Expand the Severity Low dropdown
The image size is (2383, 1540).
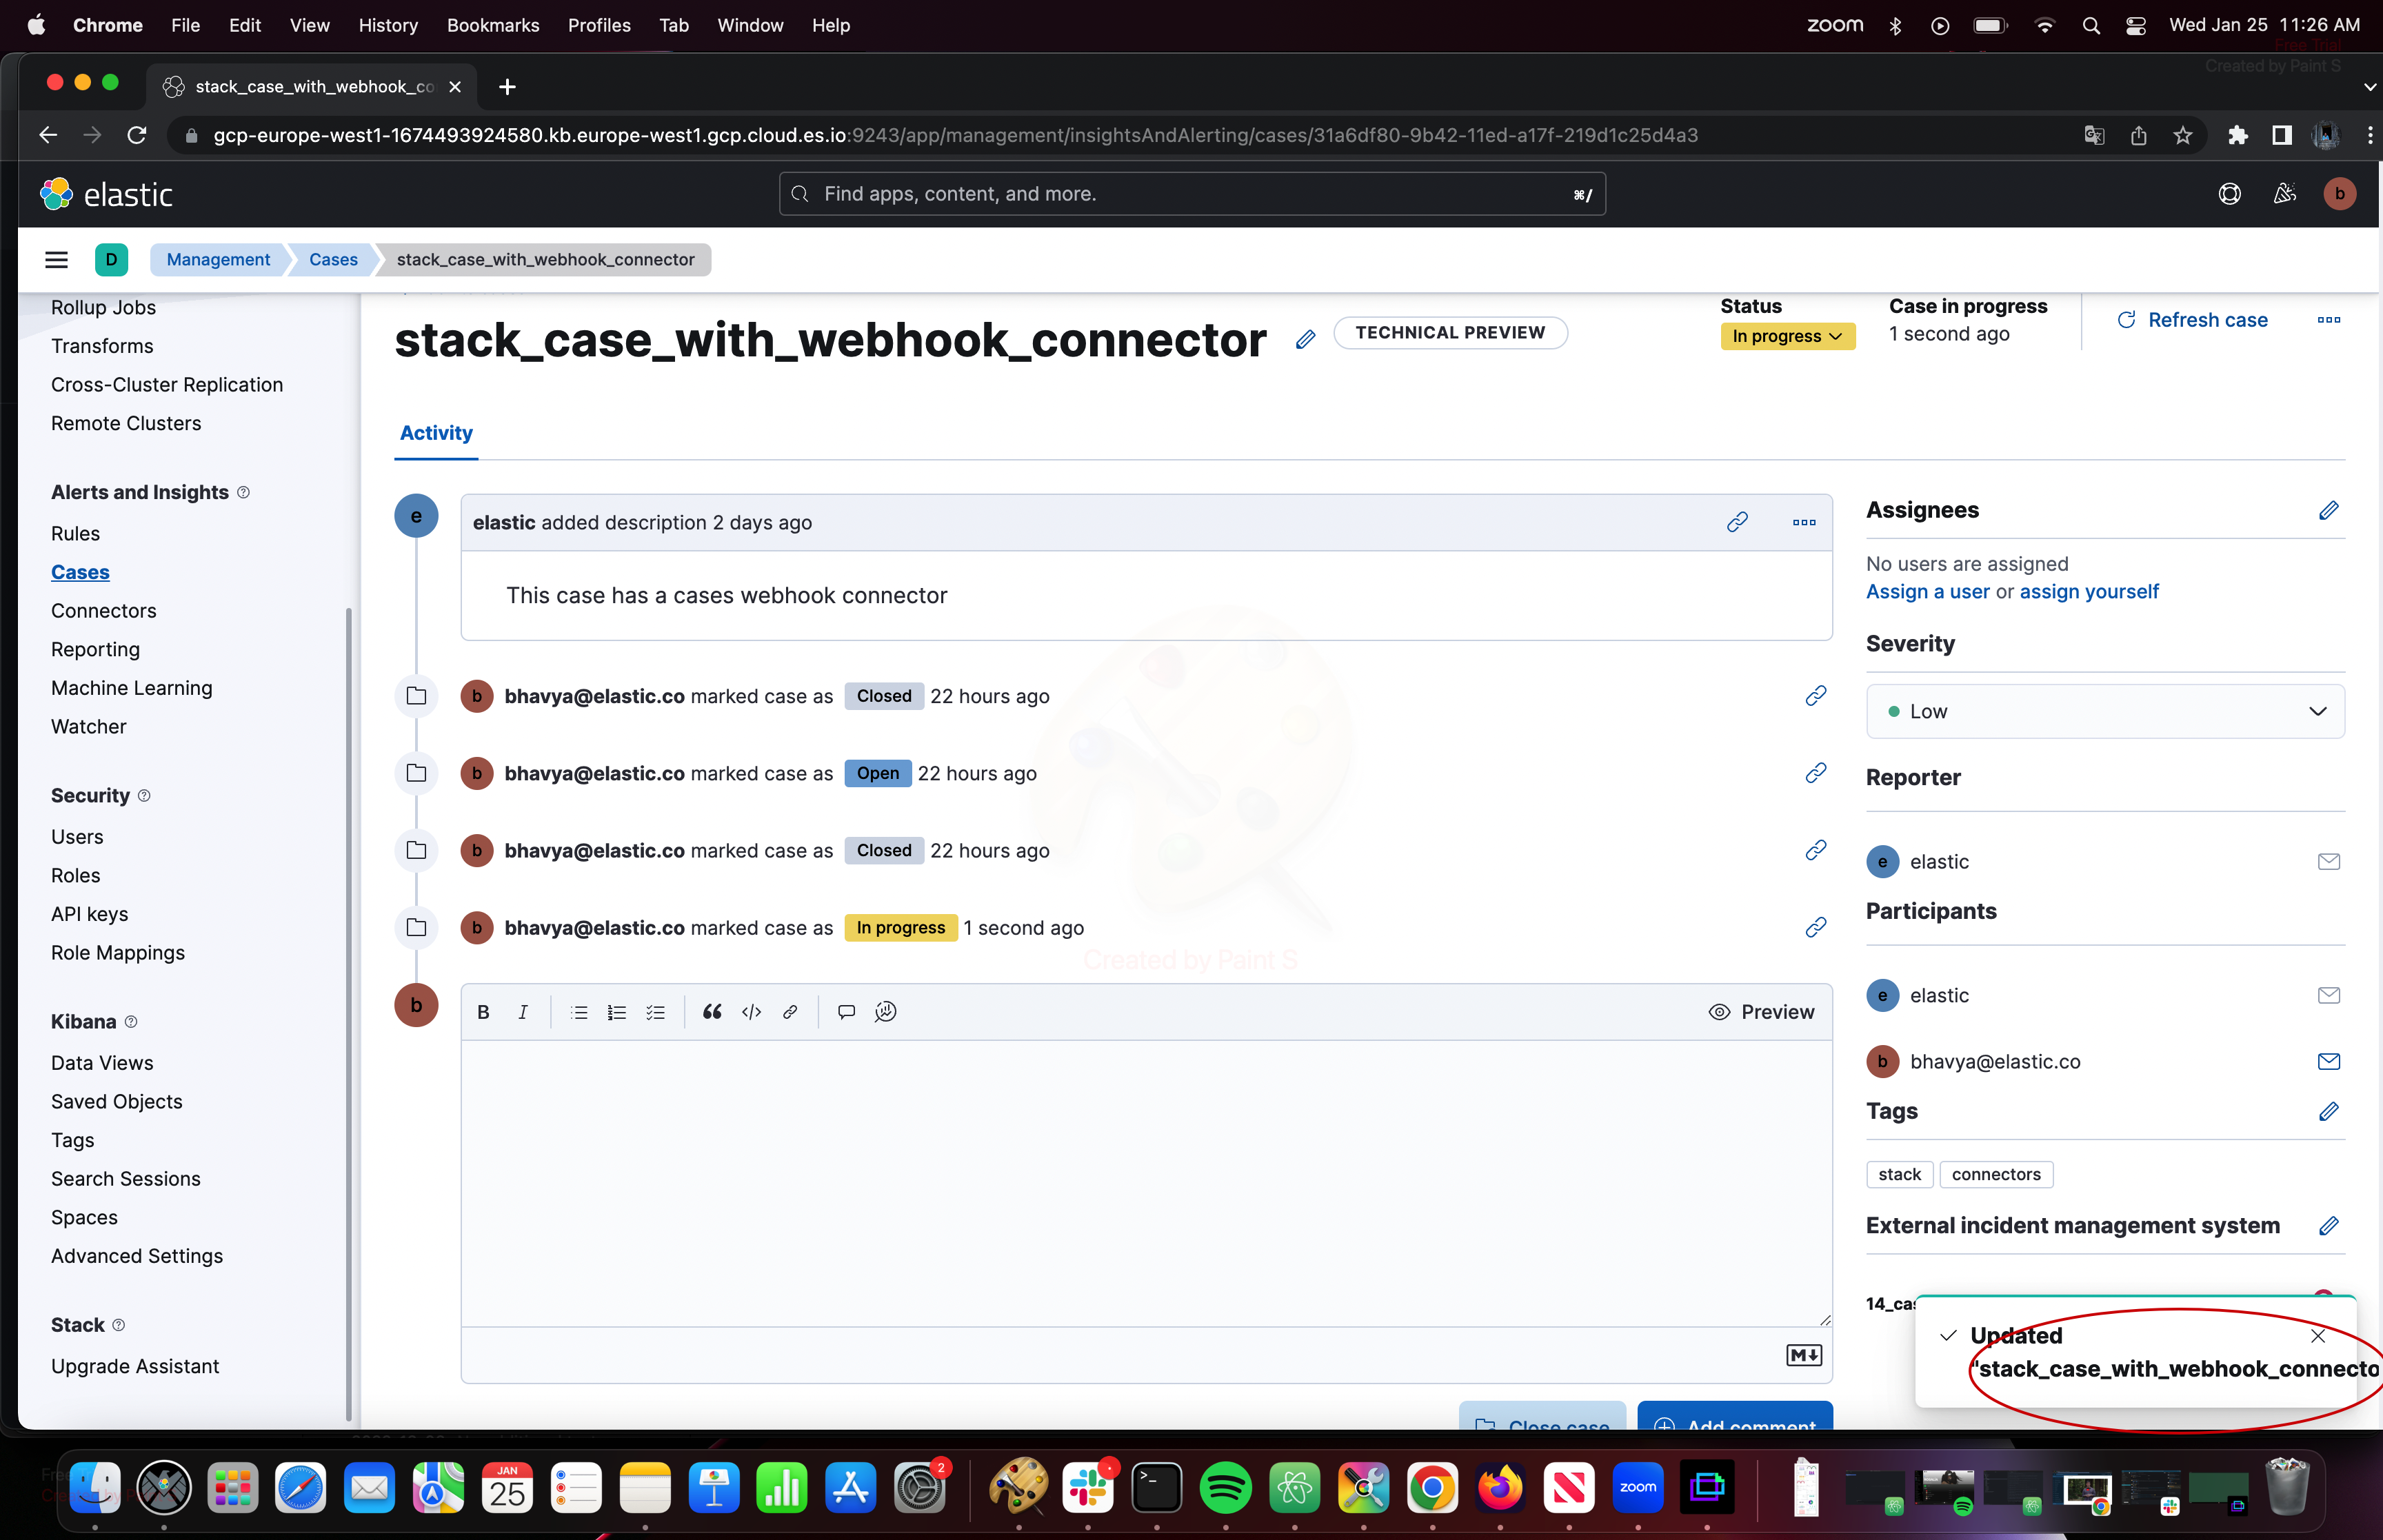click(2105, 712)
